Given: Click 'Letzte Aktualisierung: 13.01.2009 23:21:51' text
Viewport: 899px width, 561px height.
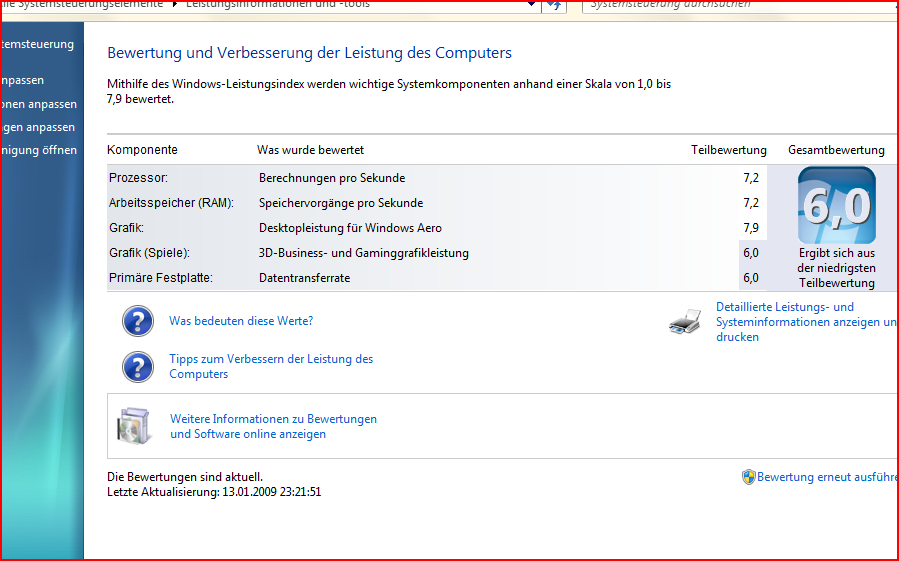Looking at the screenshot, I should pyautogui.click(x=214, y=492).
